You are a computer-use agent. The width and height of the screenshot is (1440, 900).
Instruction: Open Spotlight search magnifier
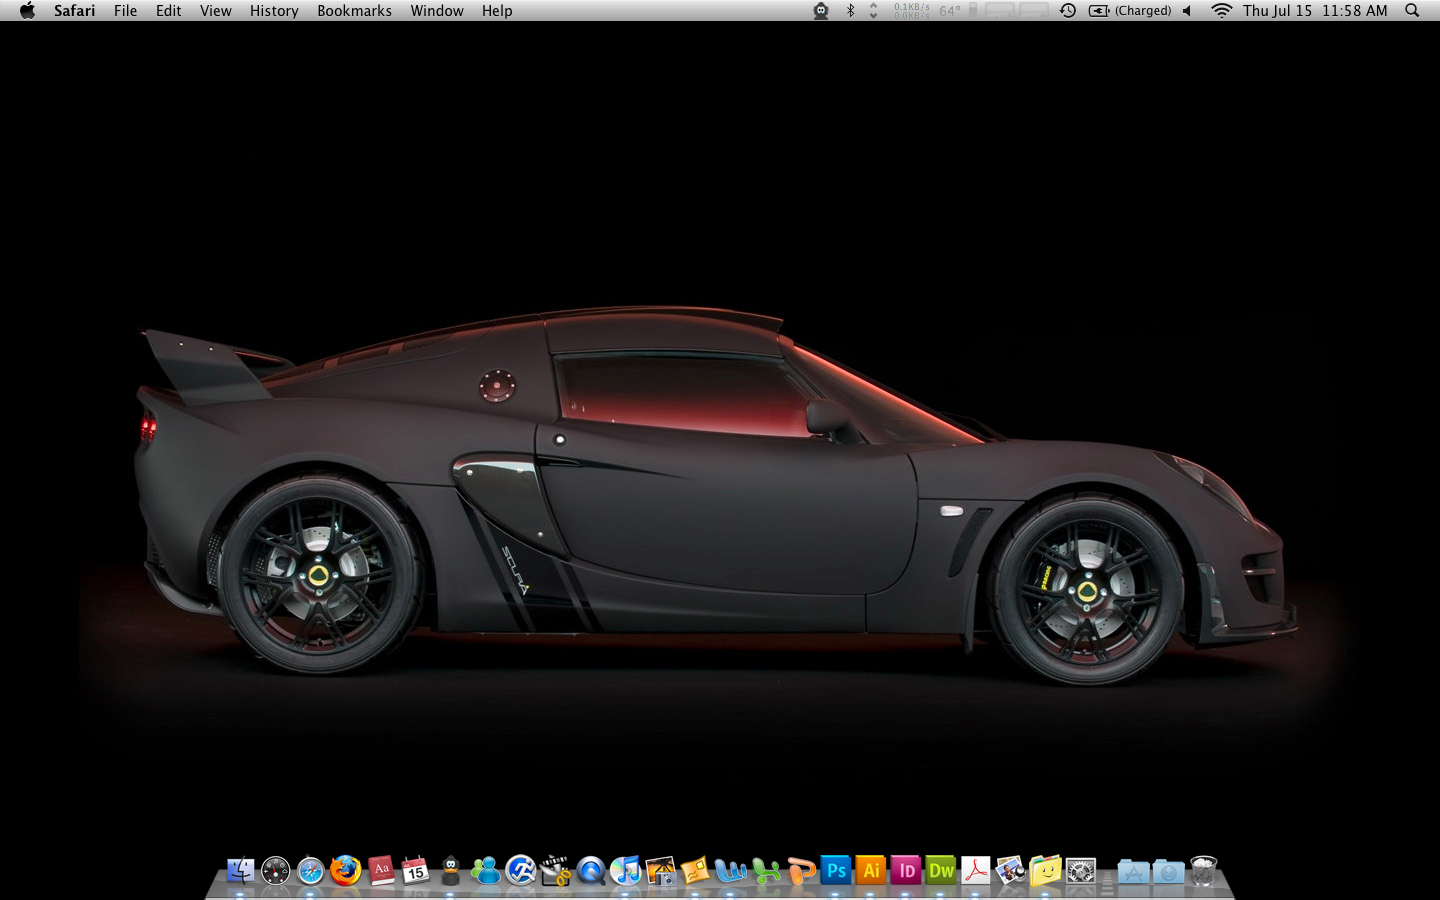click(x=1412, y=11)
